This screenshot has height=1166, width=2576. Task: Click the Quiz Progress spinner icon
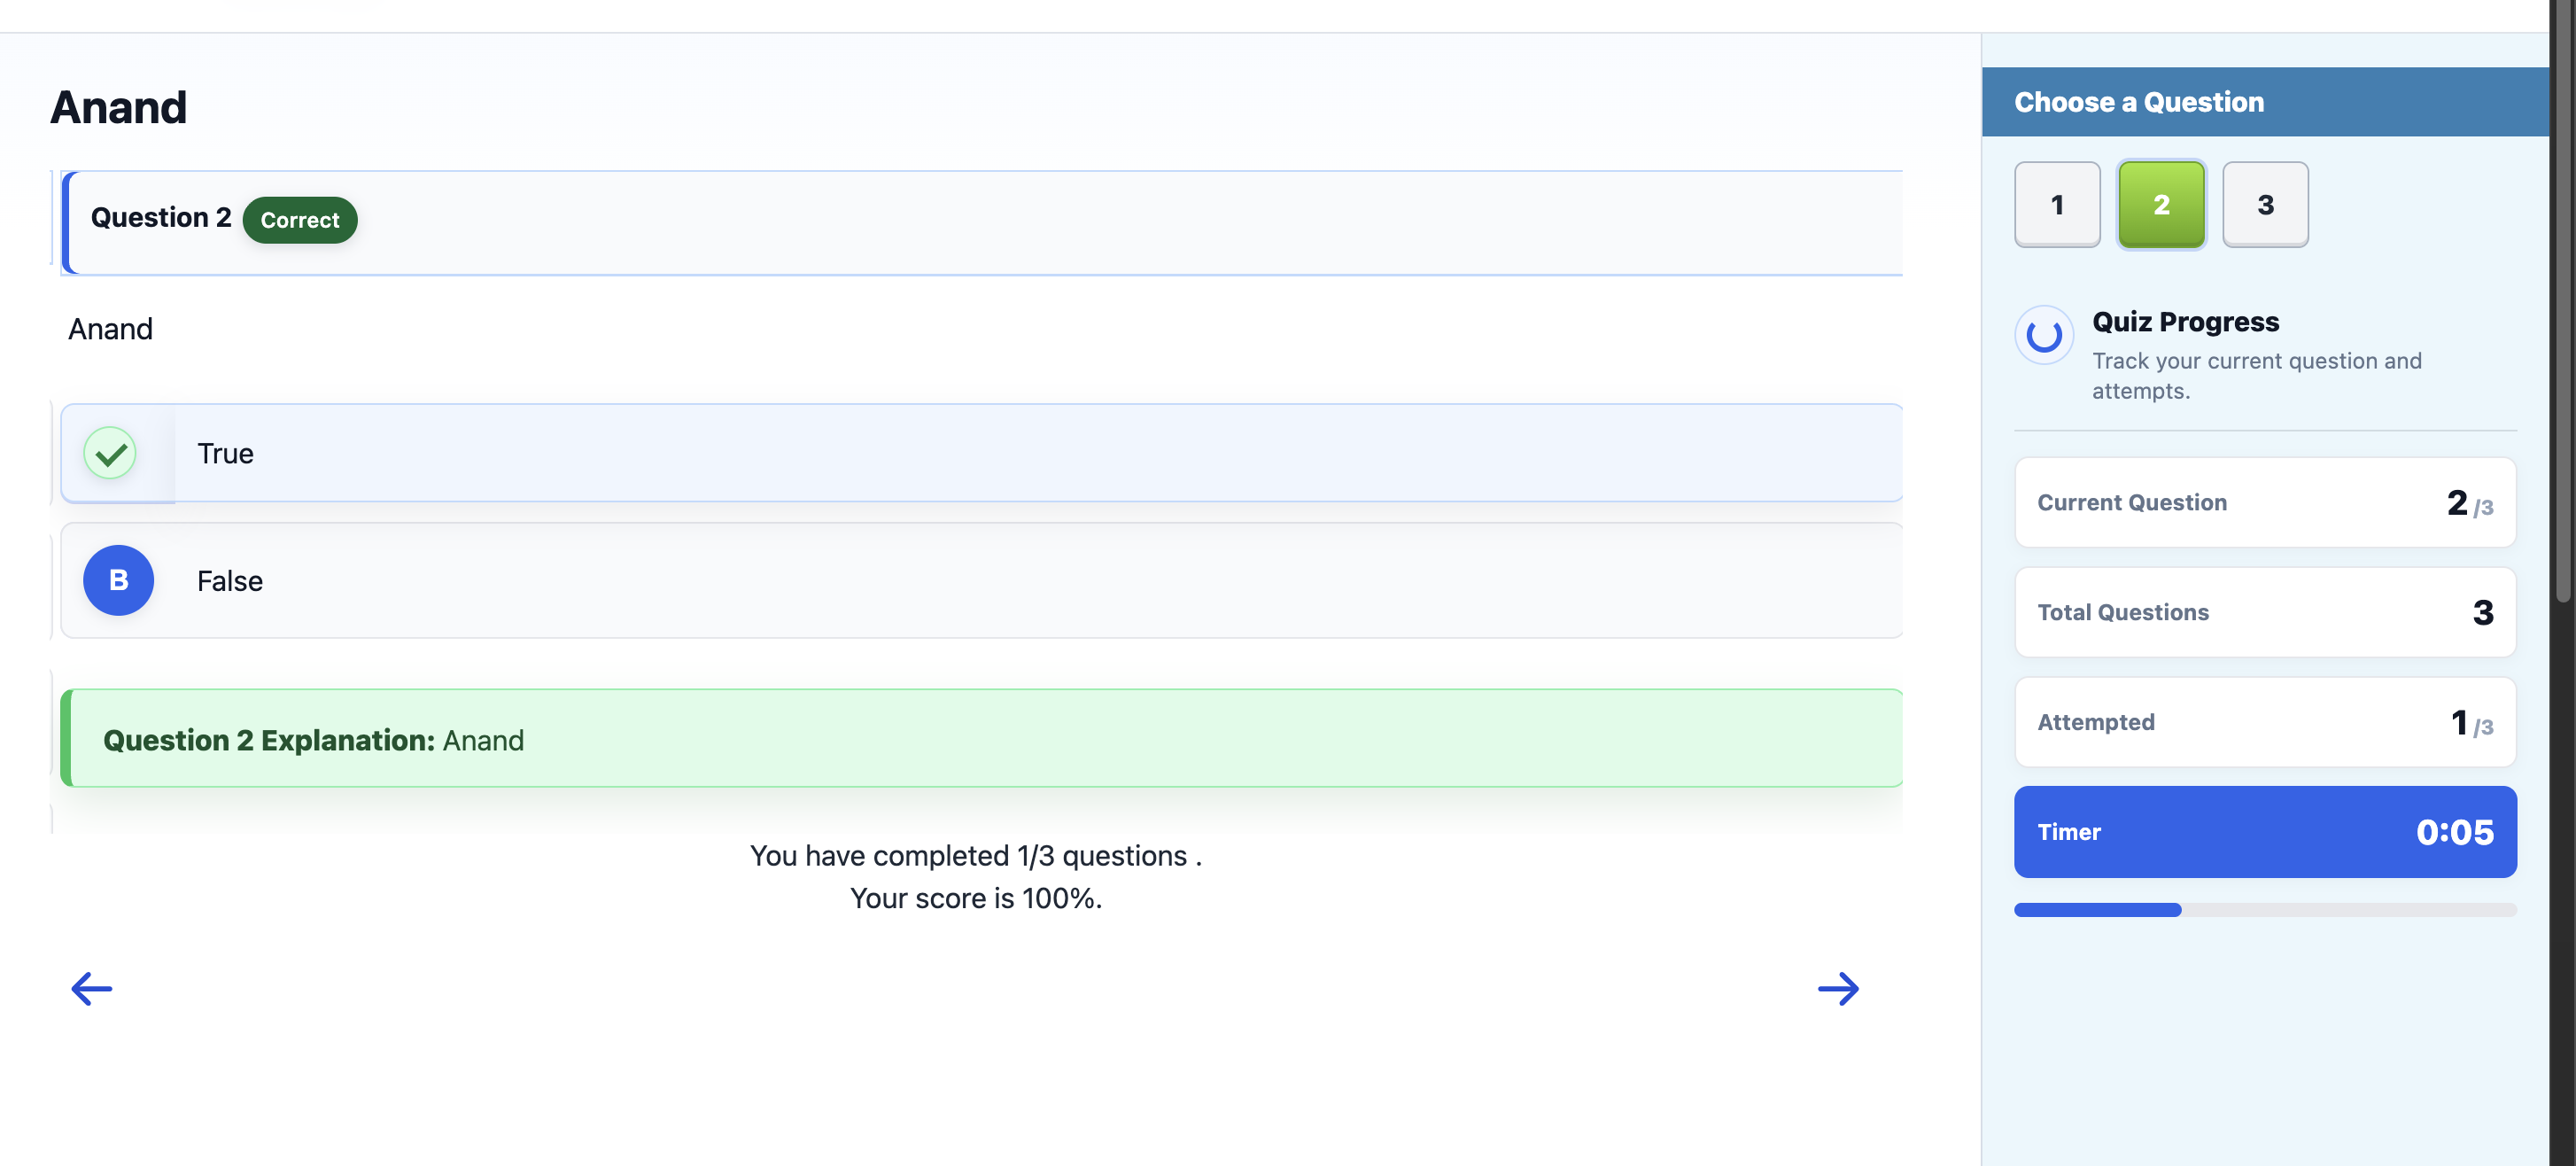point(2043,335)
